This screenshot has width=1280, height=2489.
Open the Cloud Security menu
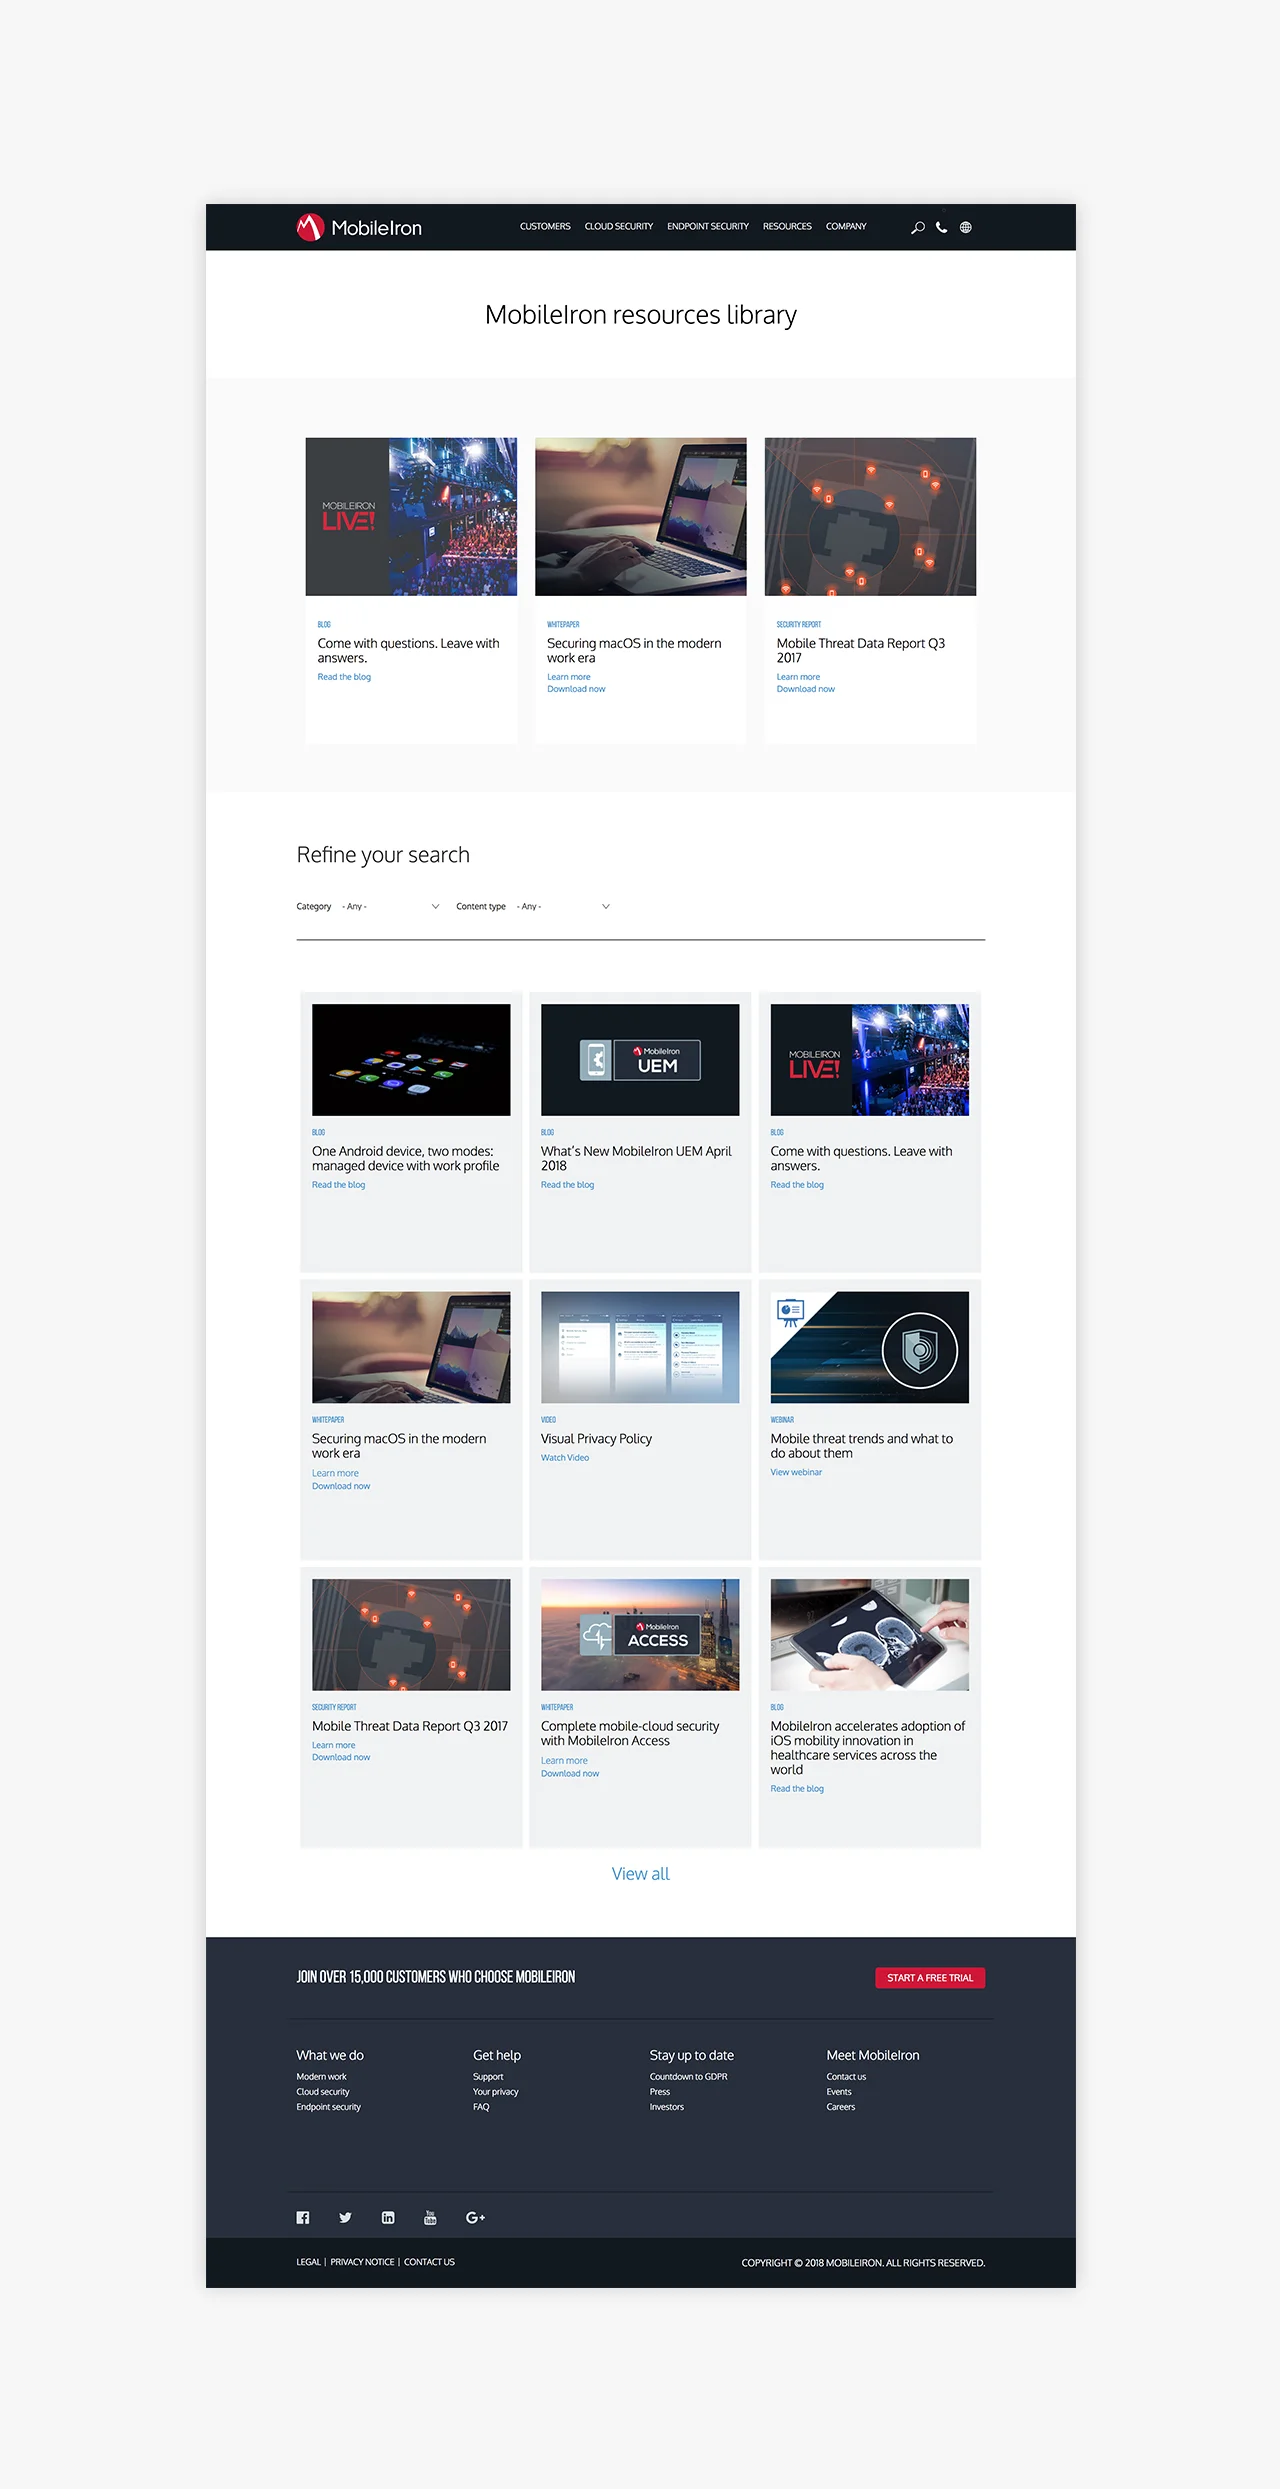(x=619, y=227)
